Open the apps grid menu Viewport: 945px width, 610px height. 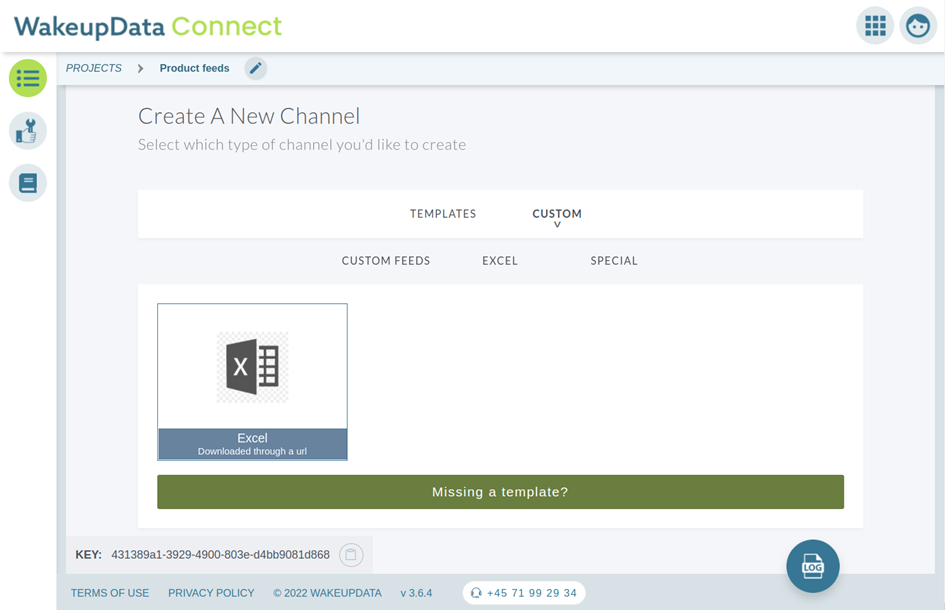[x=874, y=26]
